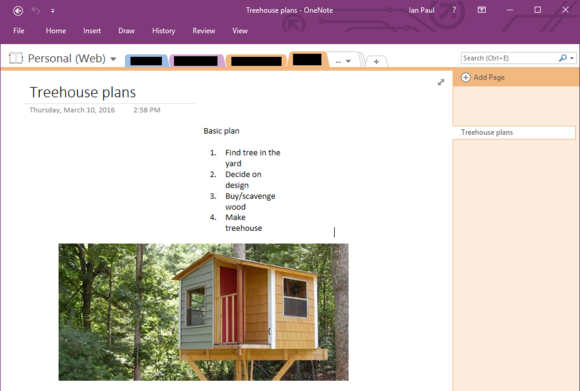Click the search magnifier icon
The height and width of the screenshot is (391, 580).
point(563,58)
